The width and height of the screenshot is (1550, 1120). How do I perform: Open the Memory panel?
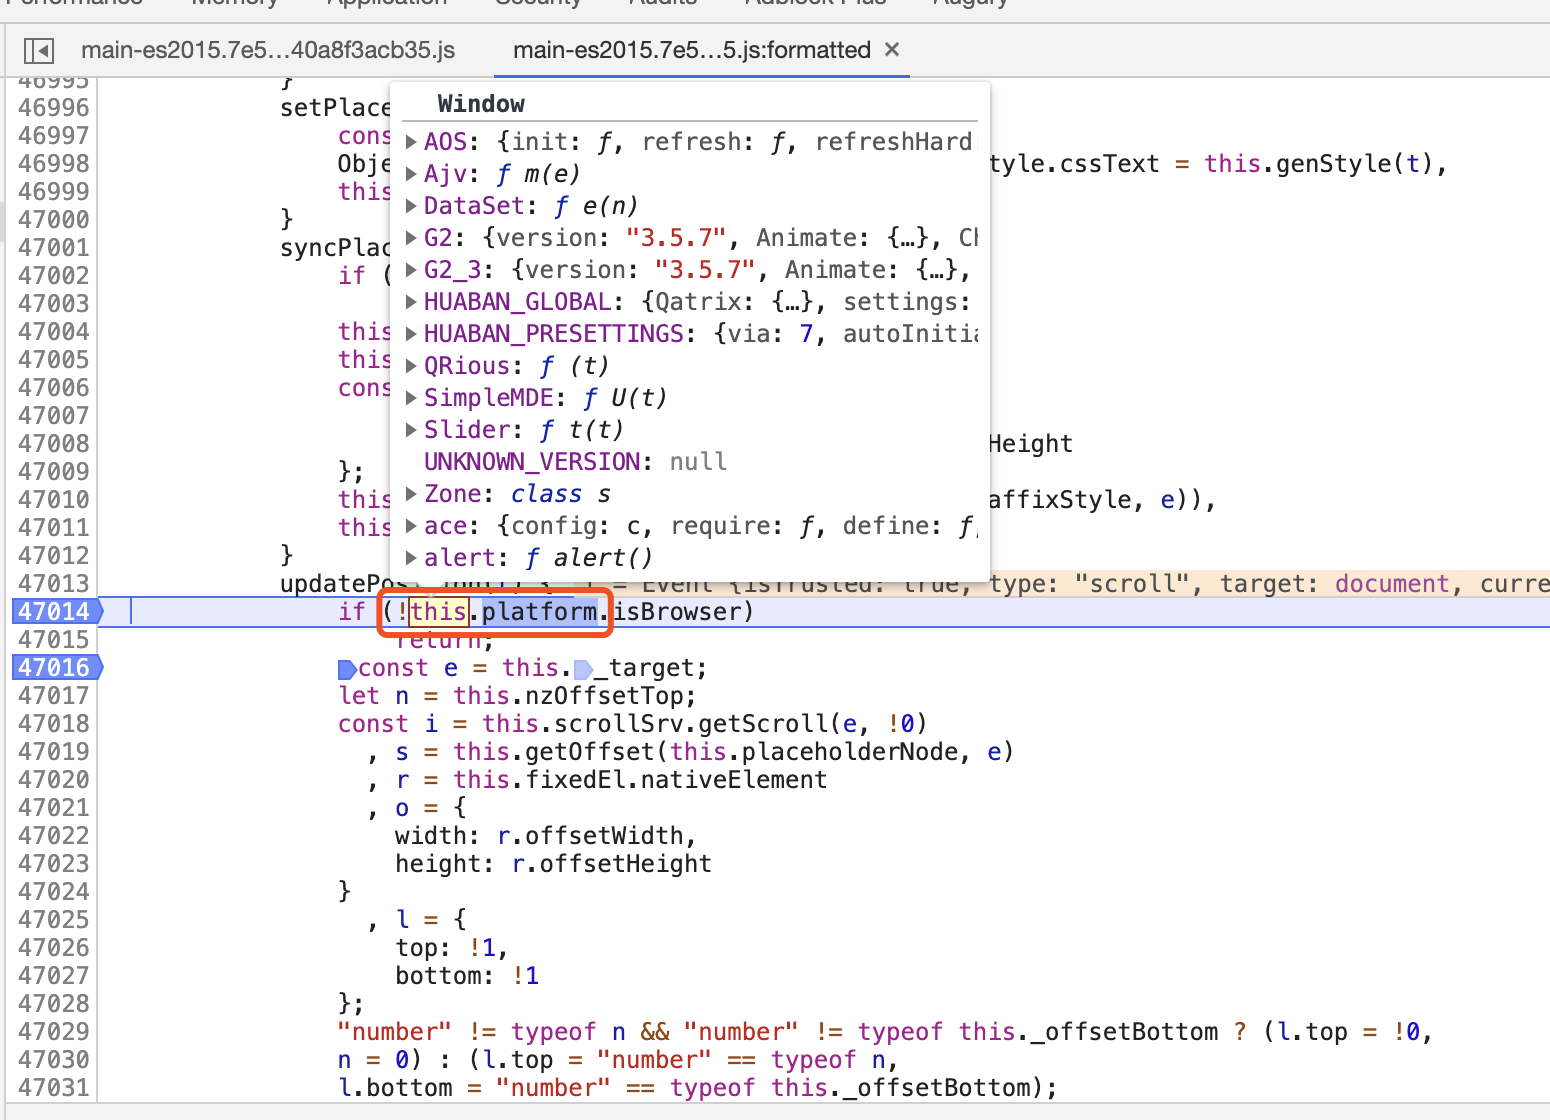(x=234, y=3)
